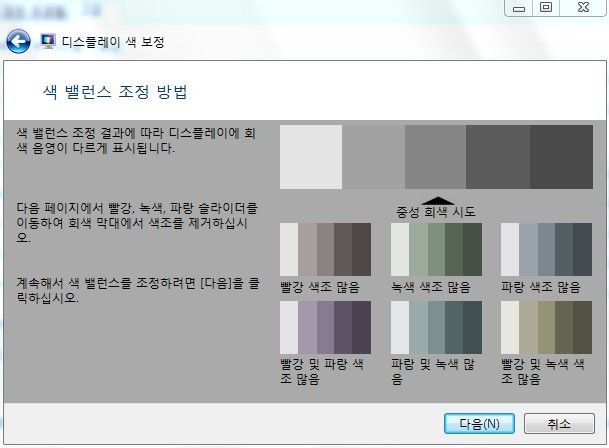Click the 녹색 색조 많음 sample swatch
The image size is (609, 448).
click(436, 249)
